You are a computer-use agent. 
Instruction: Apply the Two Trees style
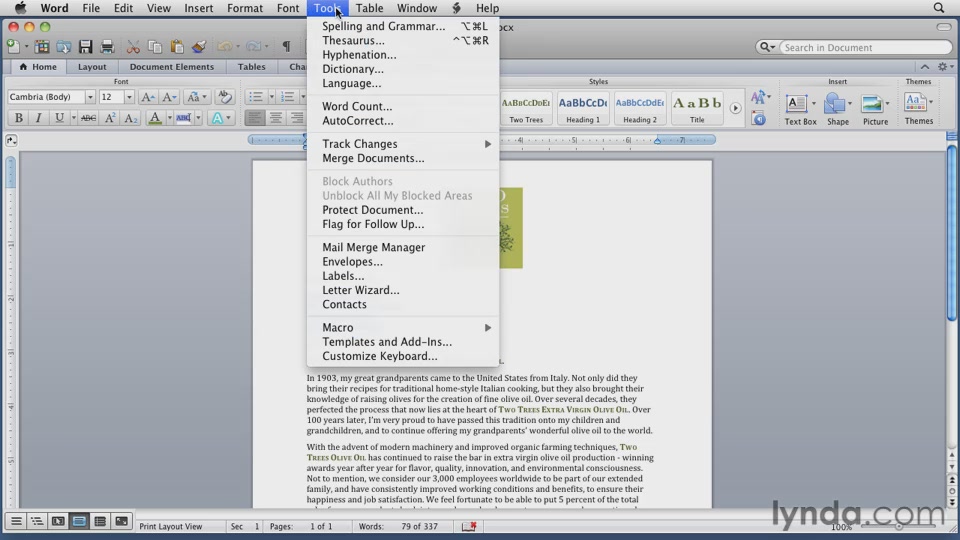[526, 108]
